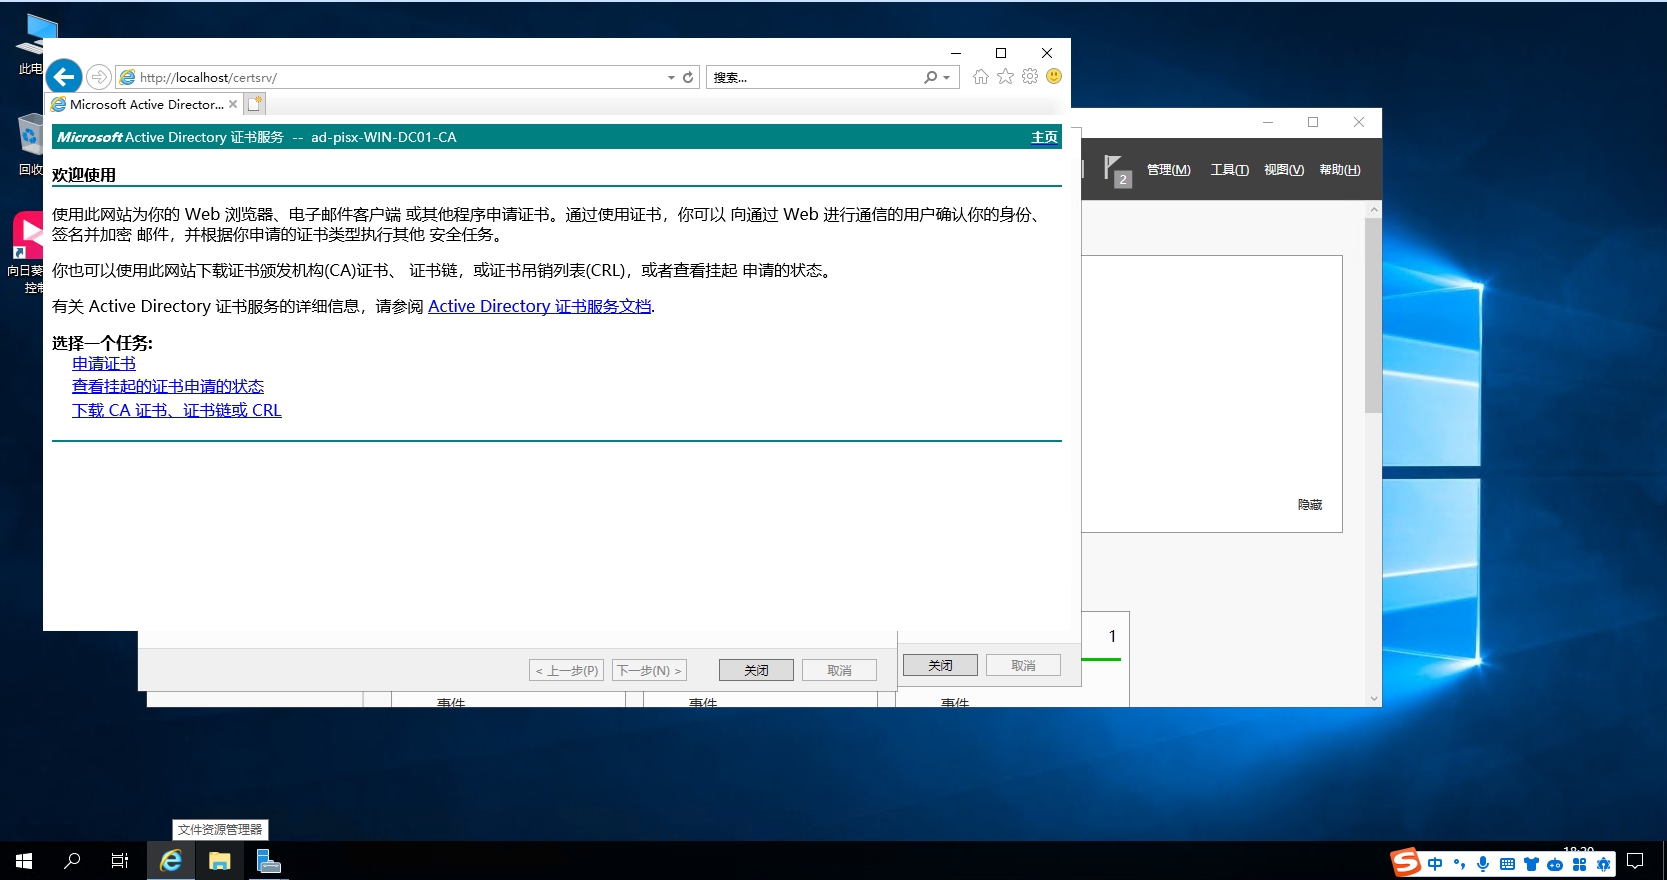Click the Server Manager notifications flag

(x=1115, y=169)
